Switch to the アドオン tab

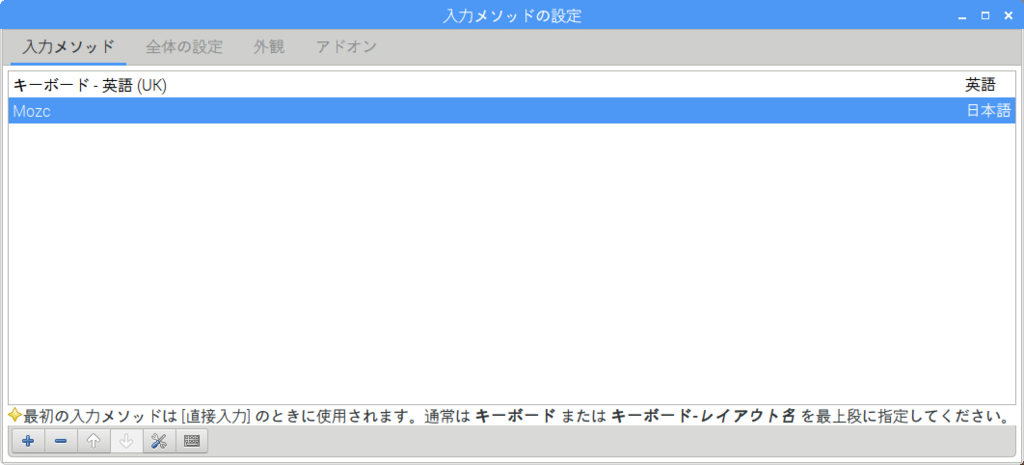click(x=346, y=47)
